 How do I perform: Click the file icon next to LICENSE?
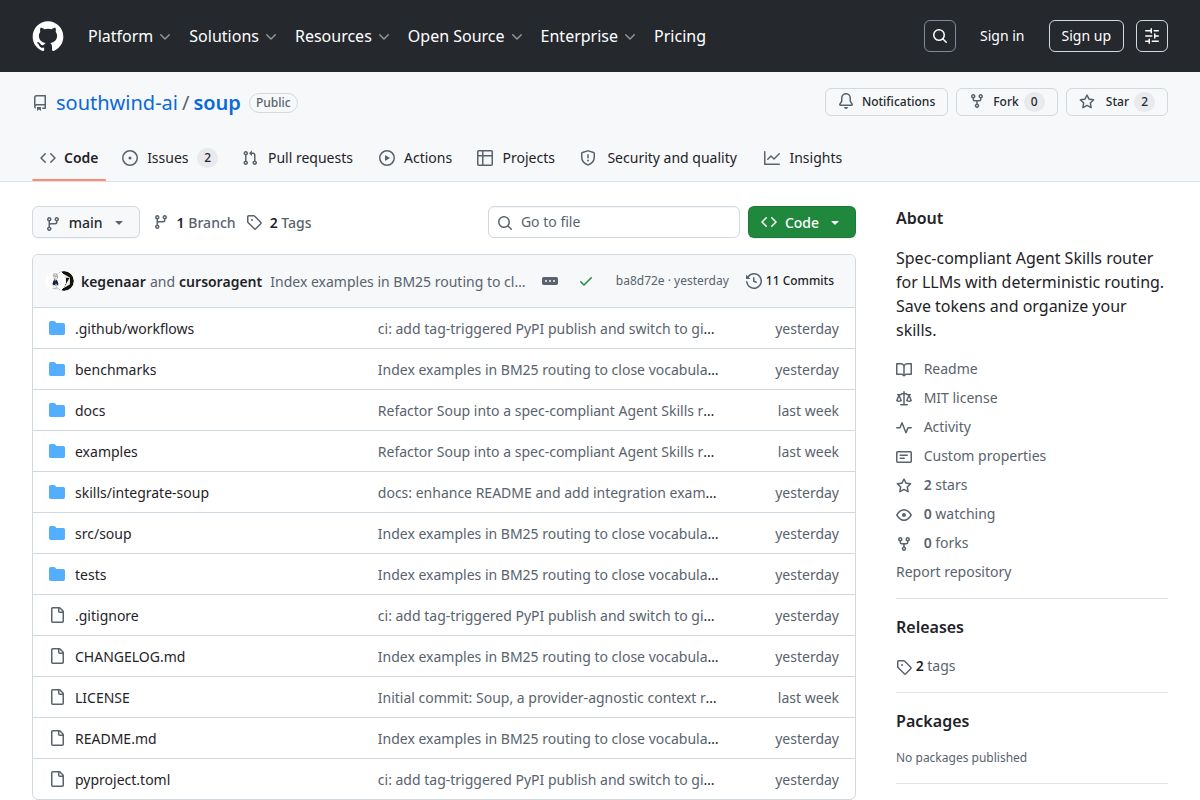click(x=57, y=698)
